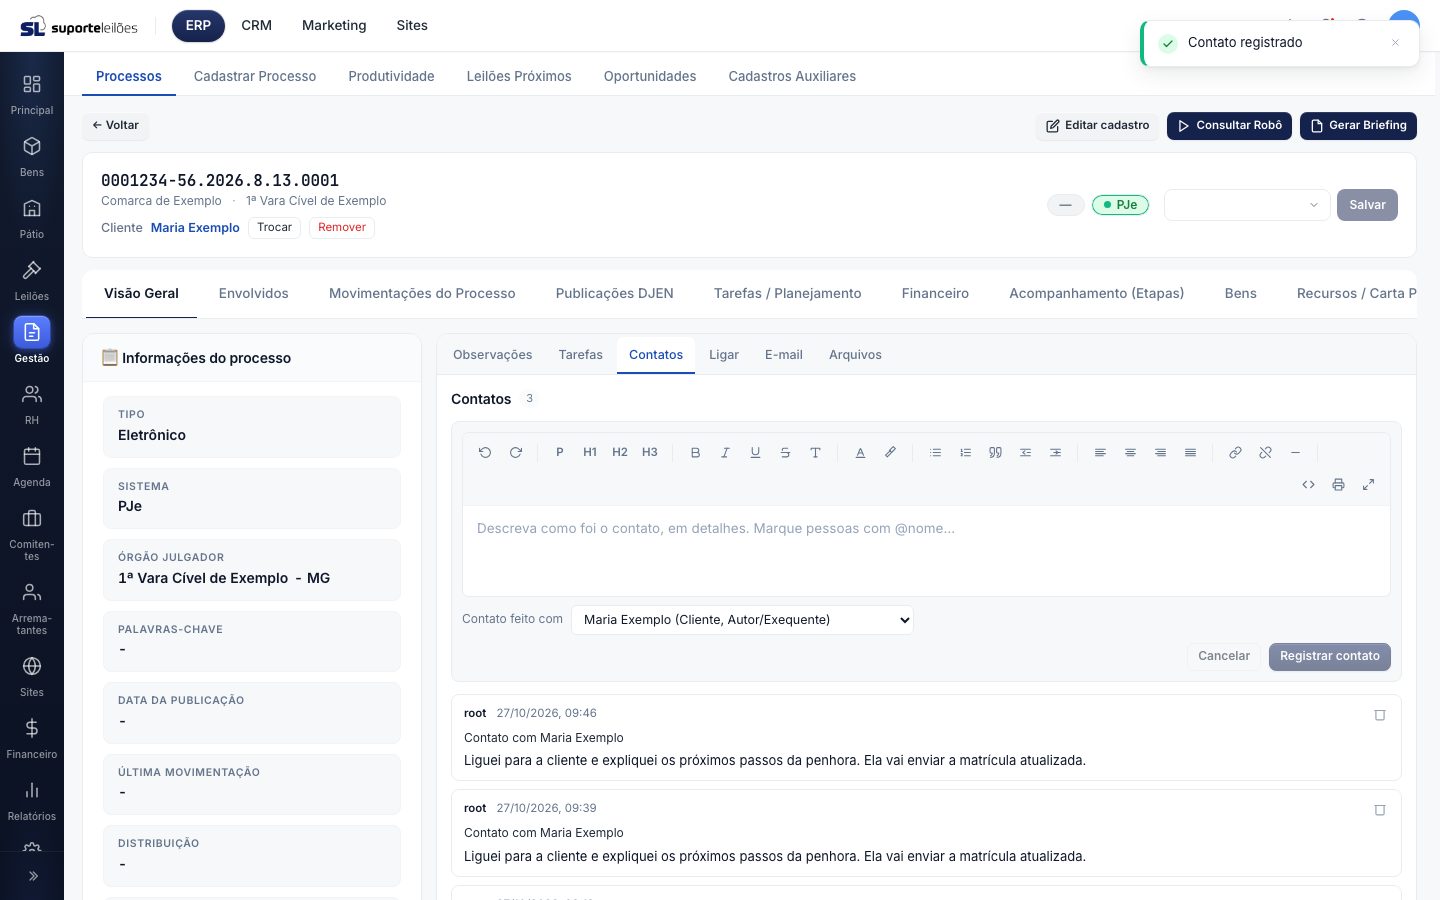Insert a hyperlink in editor
This screenshot has width=1440, height=900.
click(1235, 453)
